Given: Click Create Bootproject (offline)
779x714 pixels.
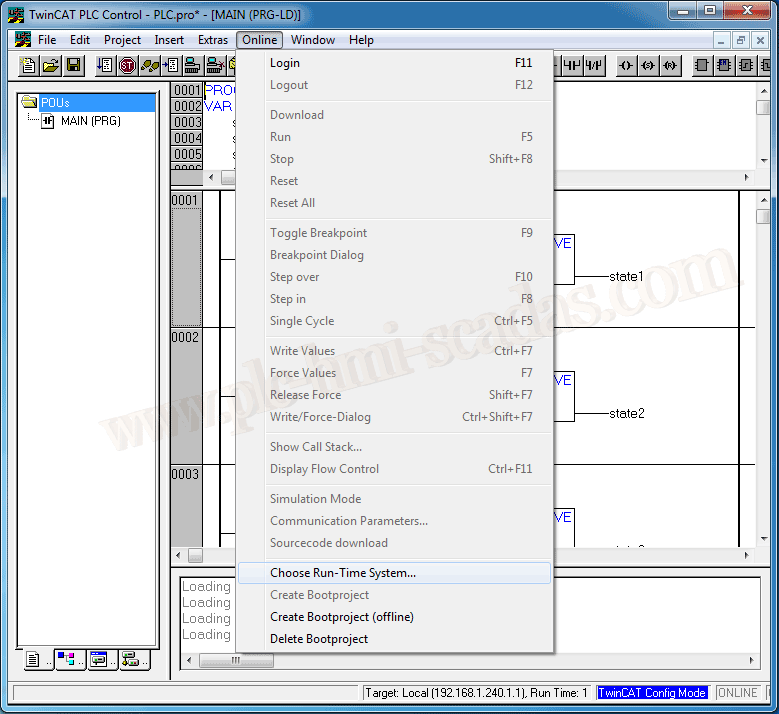Looking at the screenshot, I should pyautogui.click(x=341, y=617).
